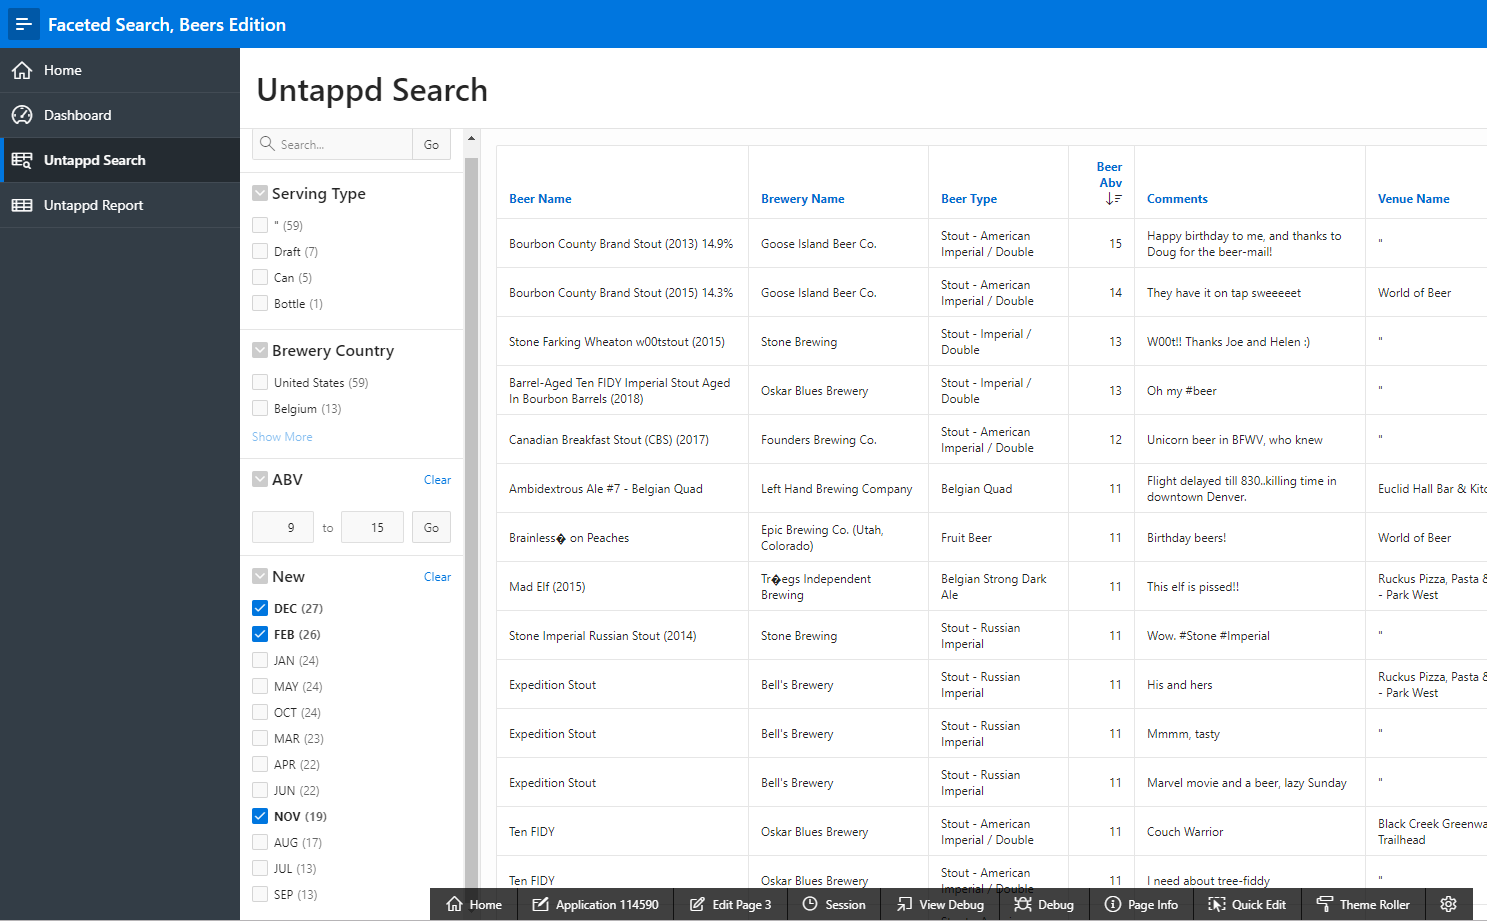The width and height of the screenshot is (1487, 921).
Task: Check the quote-mark serving type (59)
Action: click(260, 225)
